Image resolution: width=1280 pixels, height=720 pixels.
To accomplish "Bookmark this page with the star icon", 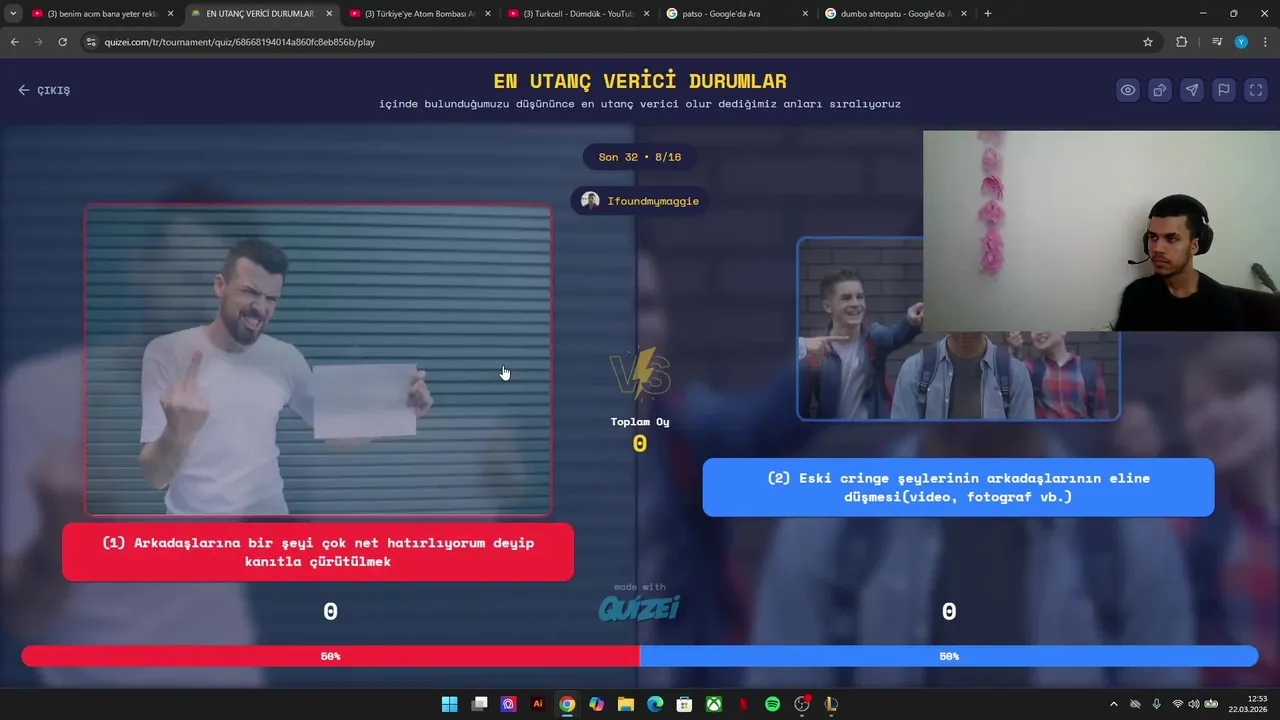I will [x=1148, y=42].
